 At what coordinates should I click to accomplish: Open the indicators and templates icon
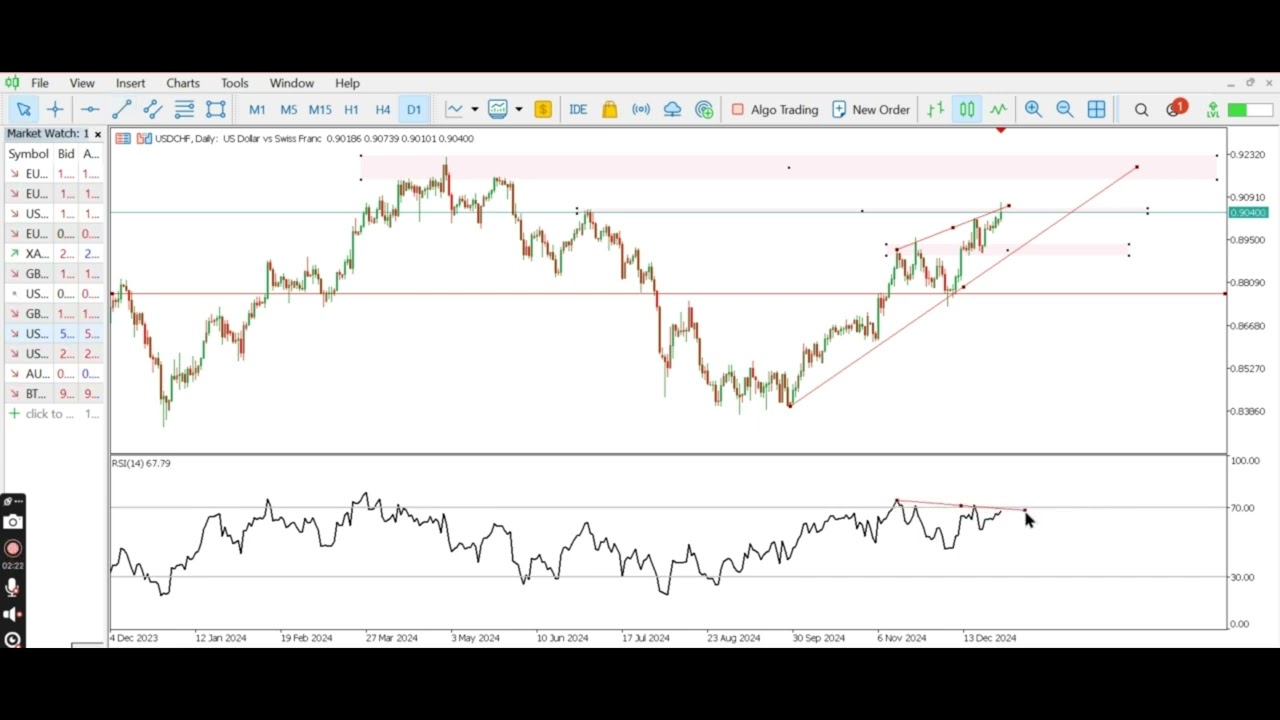497,110
